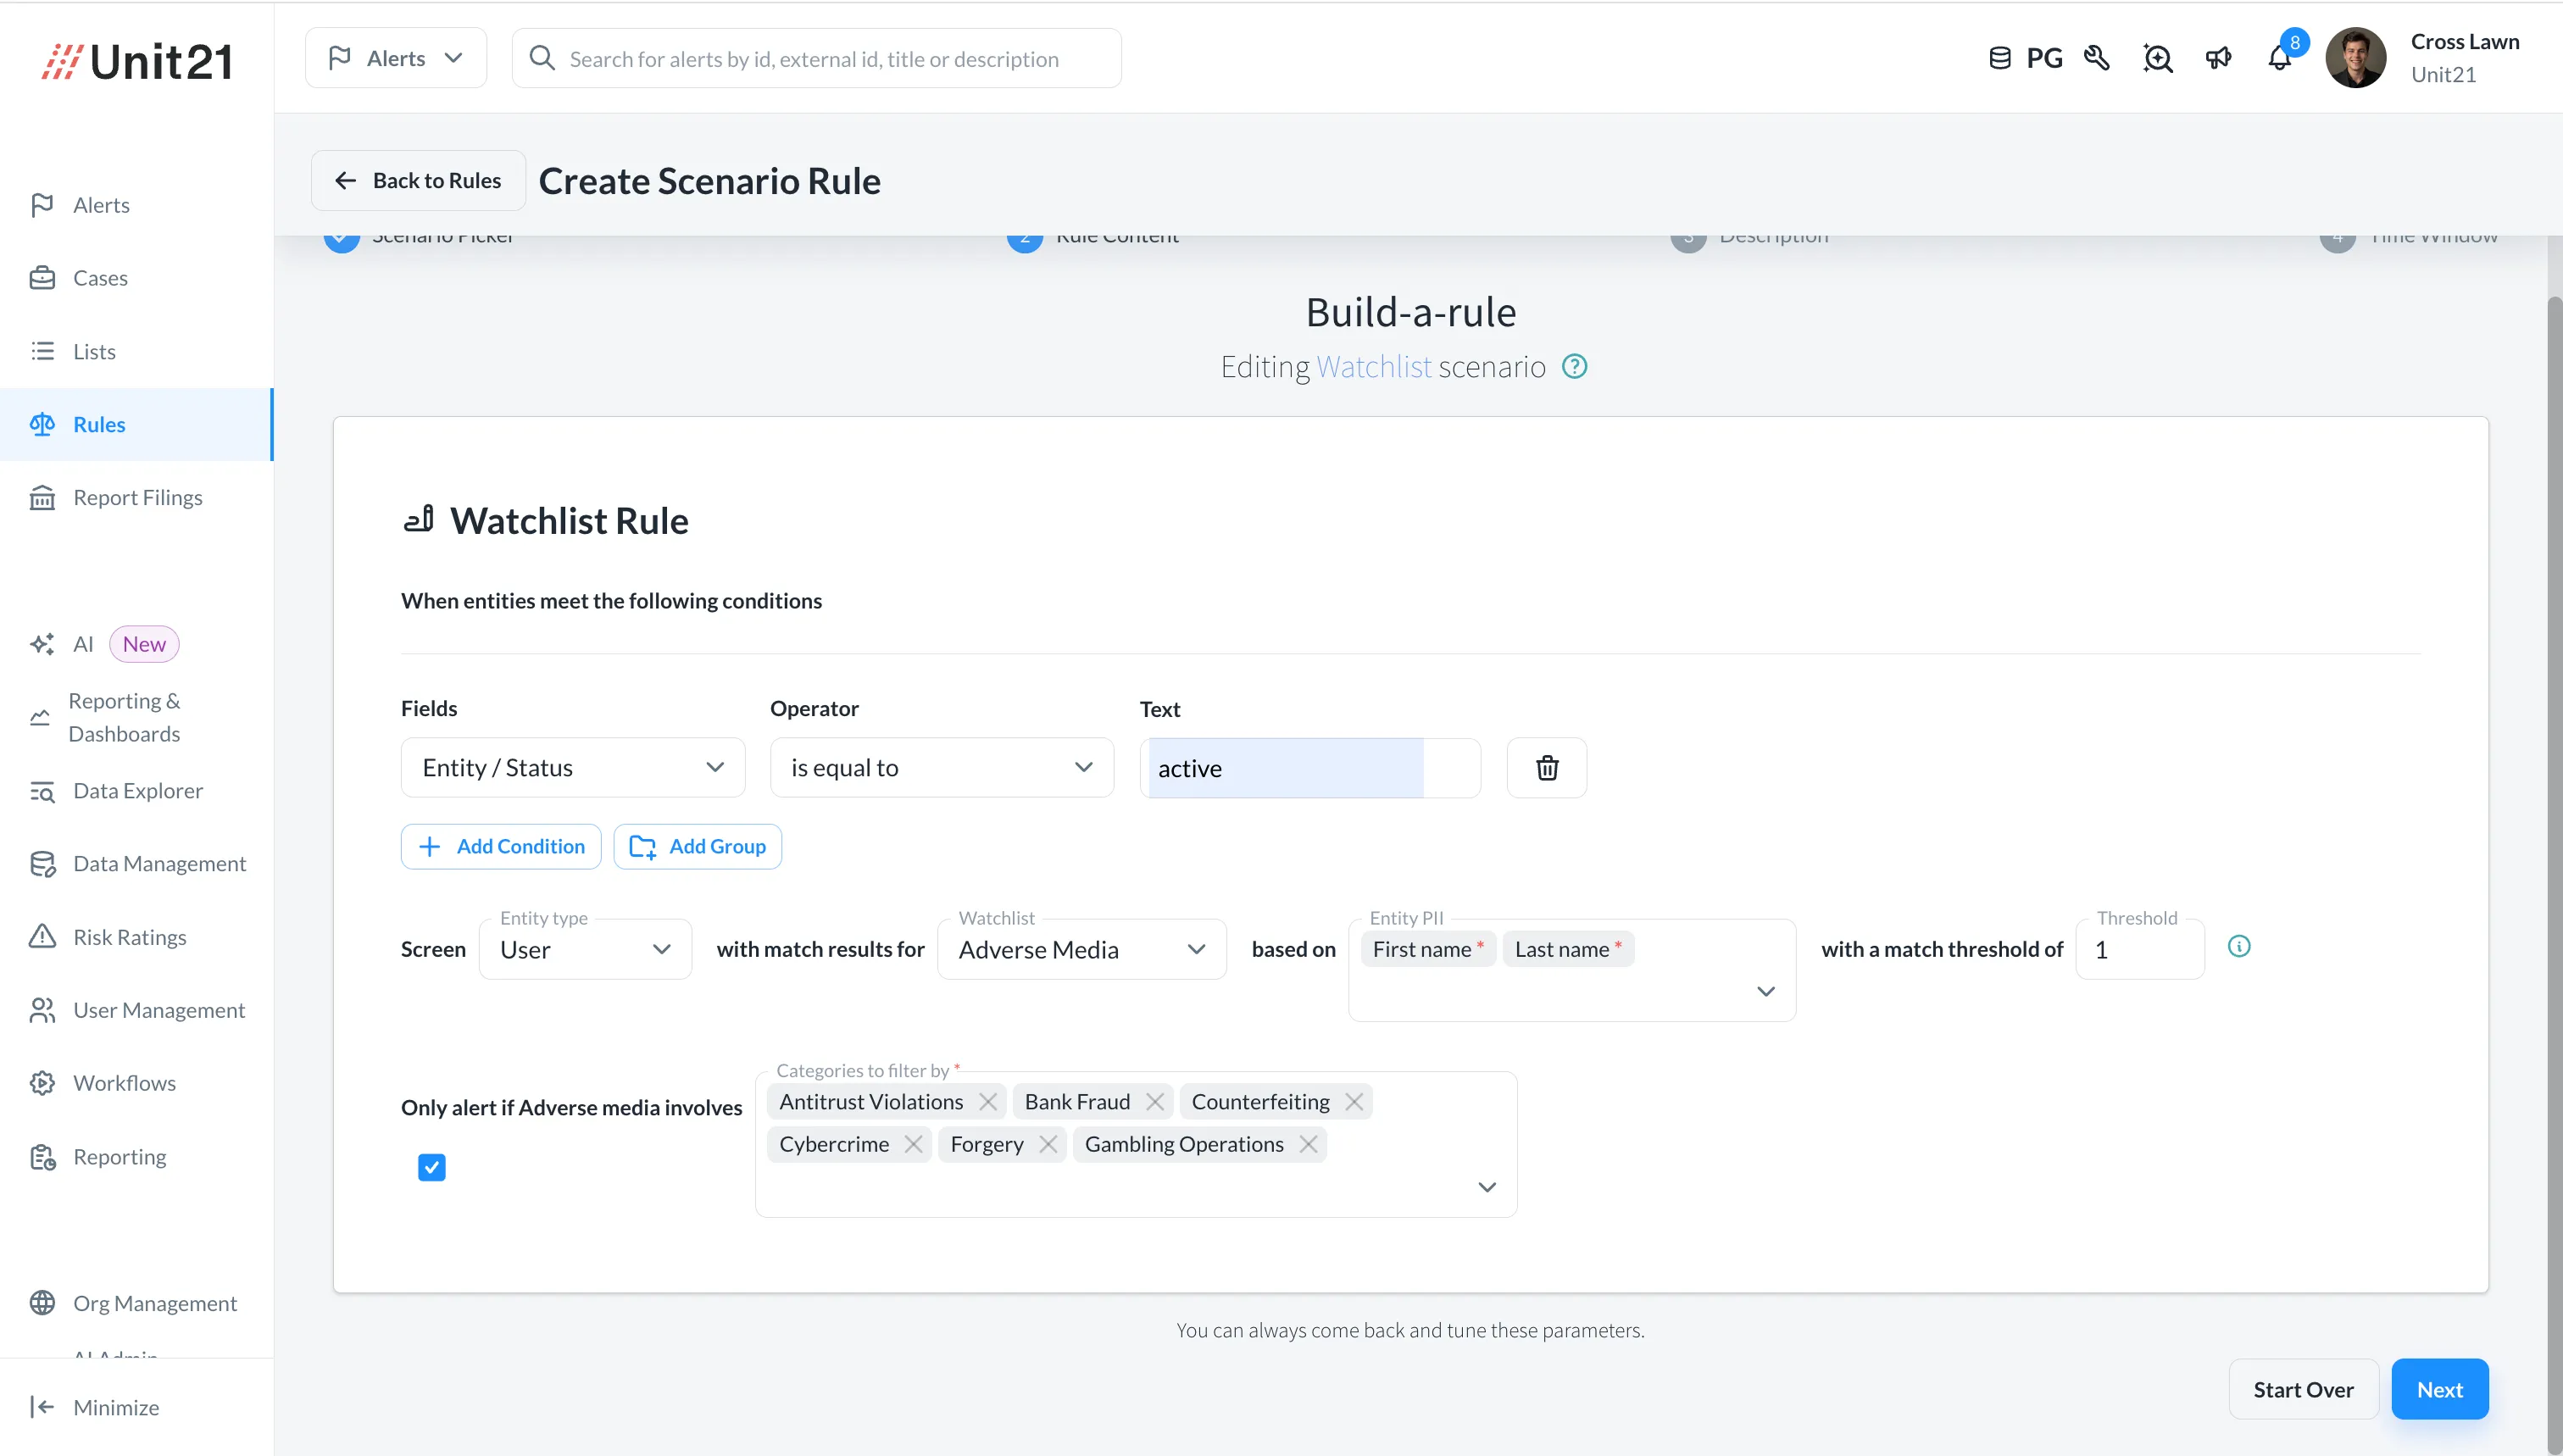Open Data Explorer from the sidebar

coord(137,791)
